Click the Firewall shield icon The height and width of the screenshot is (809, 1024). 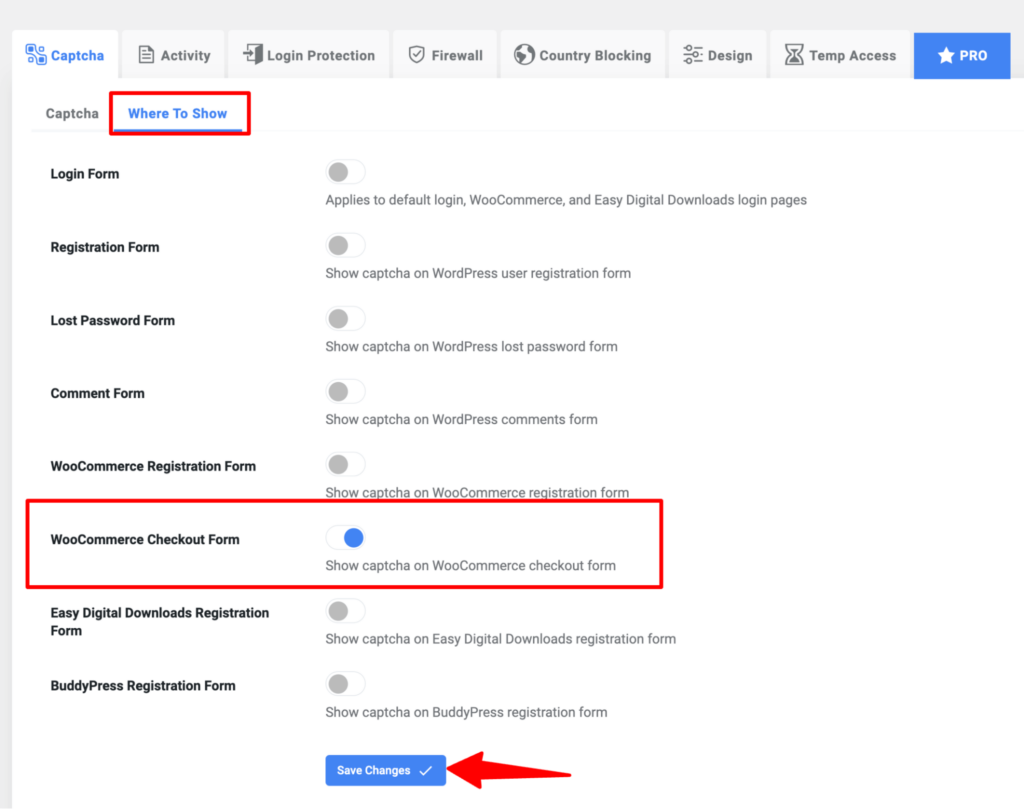click(417, 55)
